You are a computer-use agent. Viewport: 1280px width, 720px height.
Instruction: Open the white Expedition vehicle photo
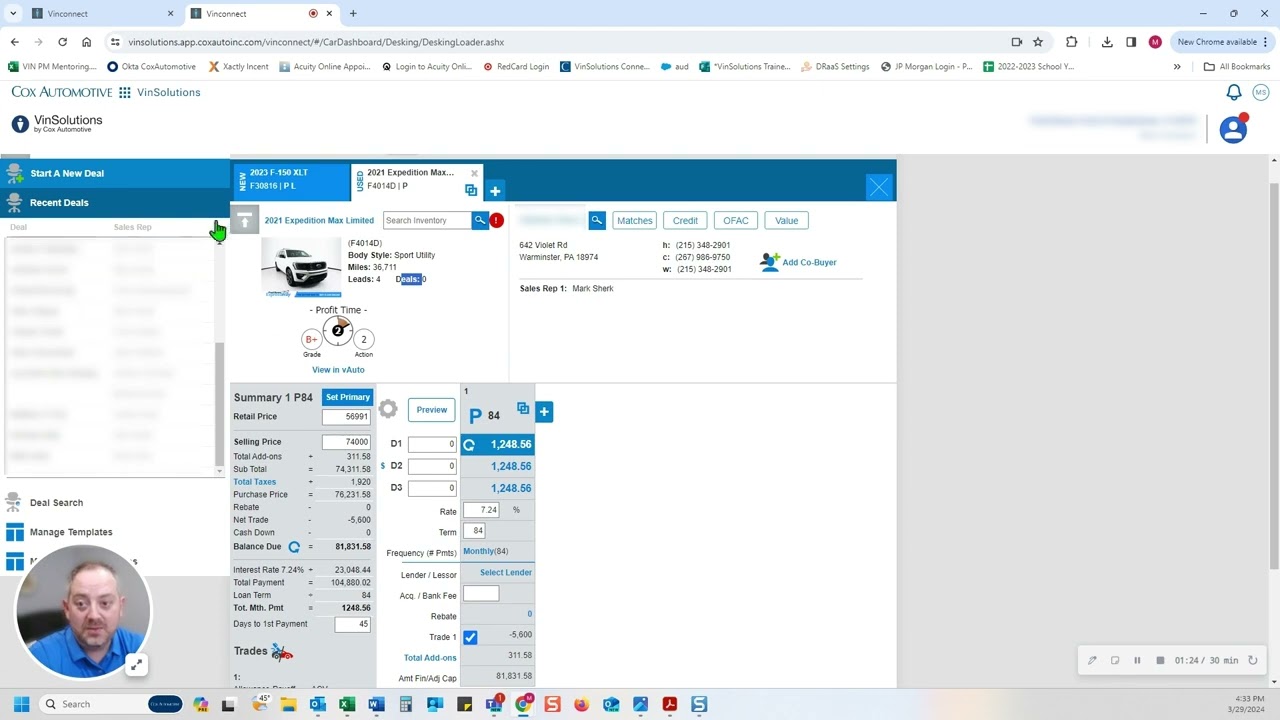(x=301, y=267)
